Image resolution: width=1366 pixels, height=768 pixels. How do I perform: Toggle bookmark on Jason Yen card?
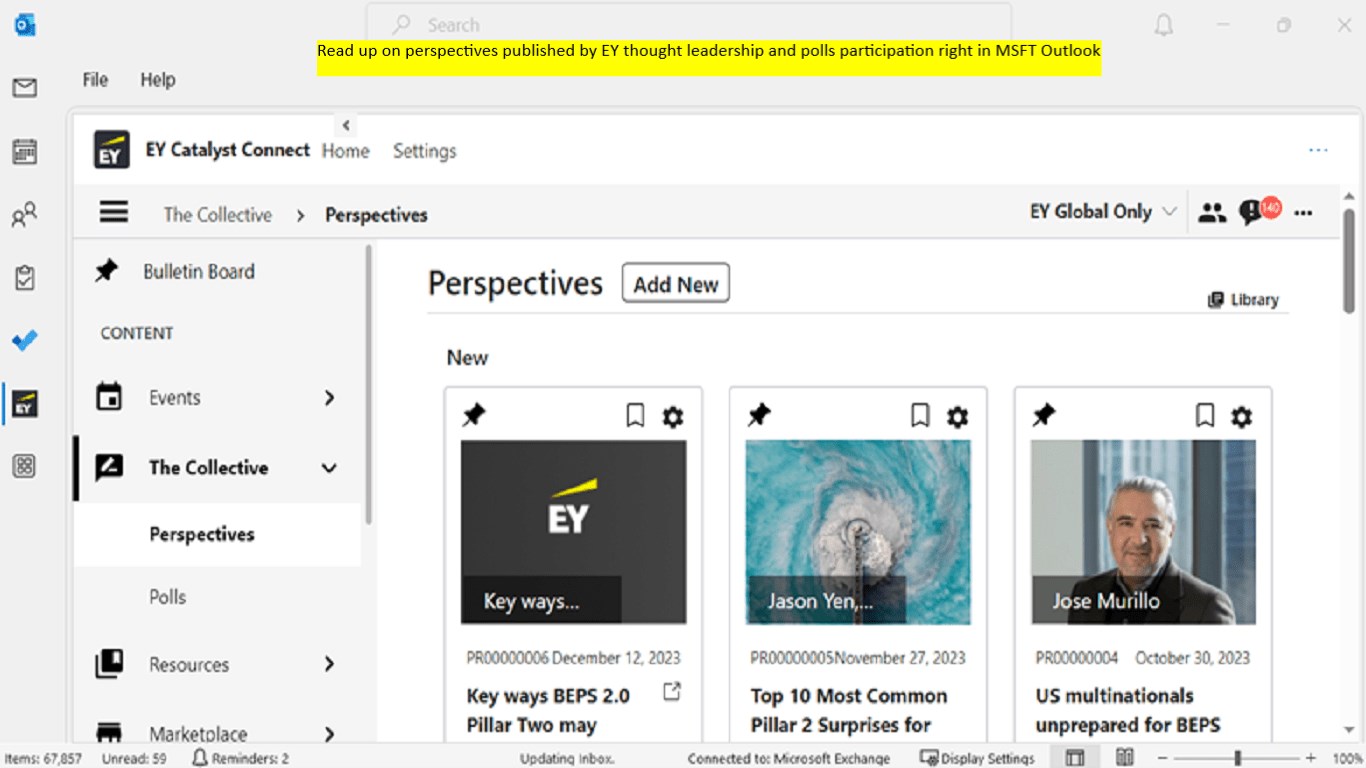pyautogui.click(x=920, y=416)
